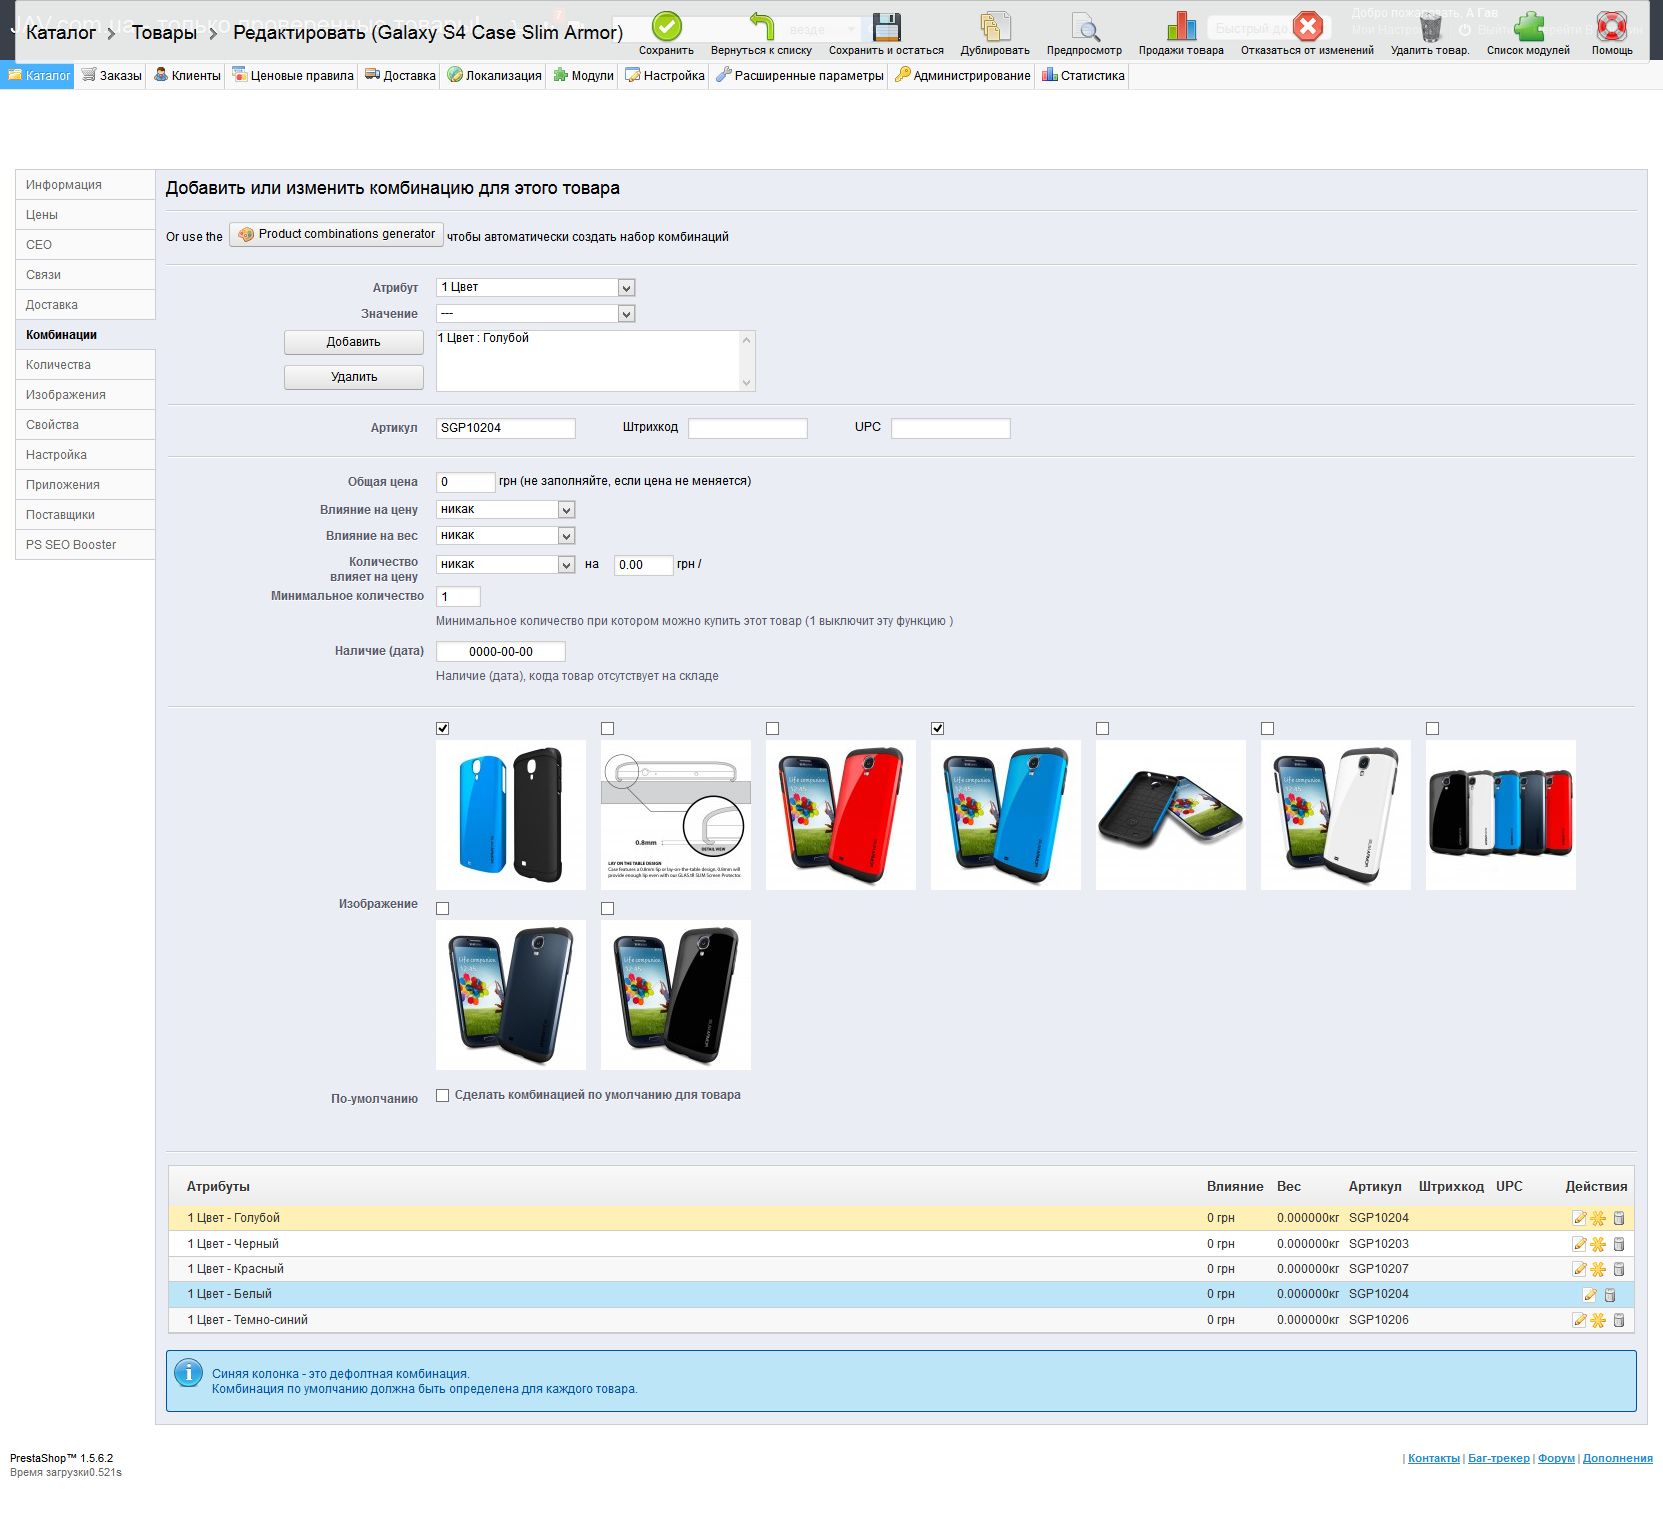Edit the Белый combination with pencil icon
The height and width of the screenshot is (1515, 1663).
pos(1590,1294)
